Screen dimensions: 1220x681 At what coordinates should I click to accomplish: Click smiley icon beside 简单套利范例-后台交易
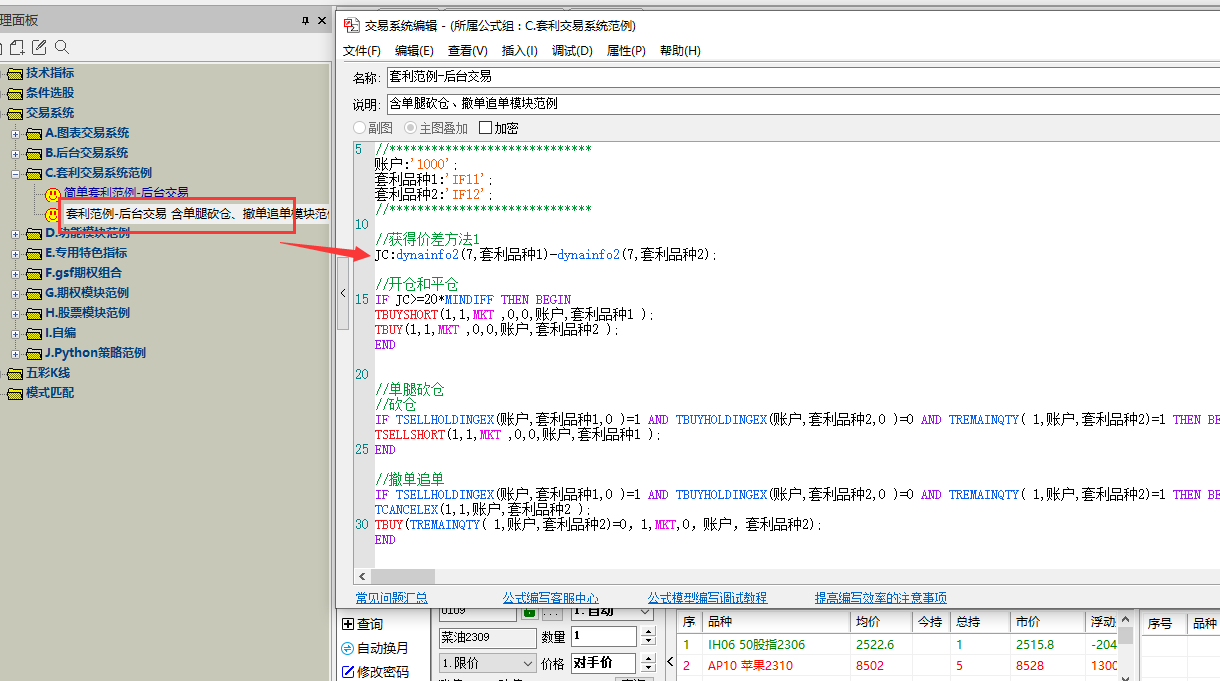53,193
